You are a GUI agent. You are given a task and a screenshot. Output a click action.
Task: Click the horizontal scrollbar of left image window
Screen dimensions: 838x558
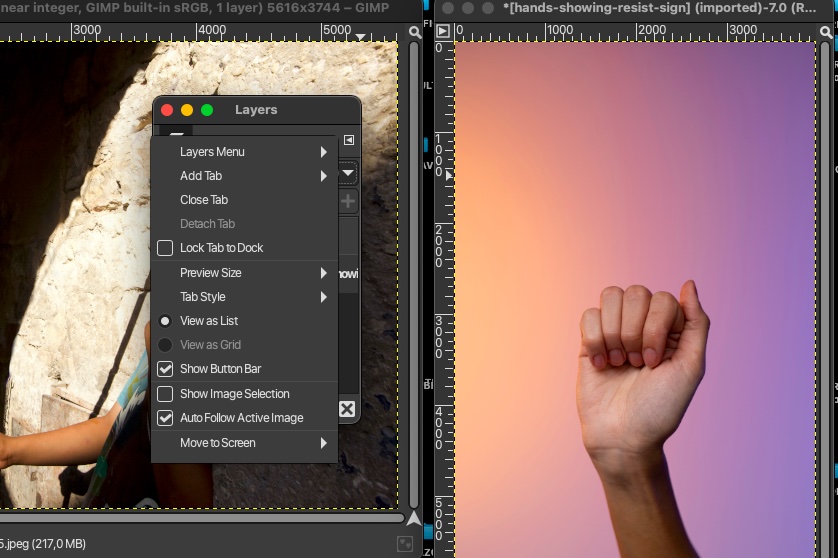coord(202,517)
